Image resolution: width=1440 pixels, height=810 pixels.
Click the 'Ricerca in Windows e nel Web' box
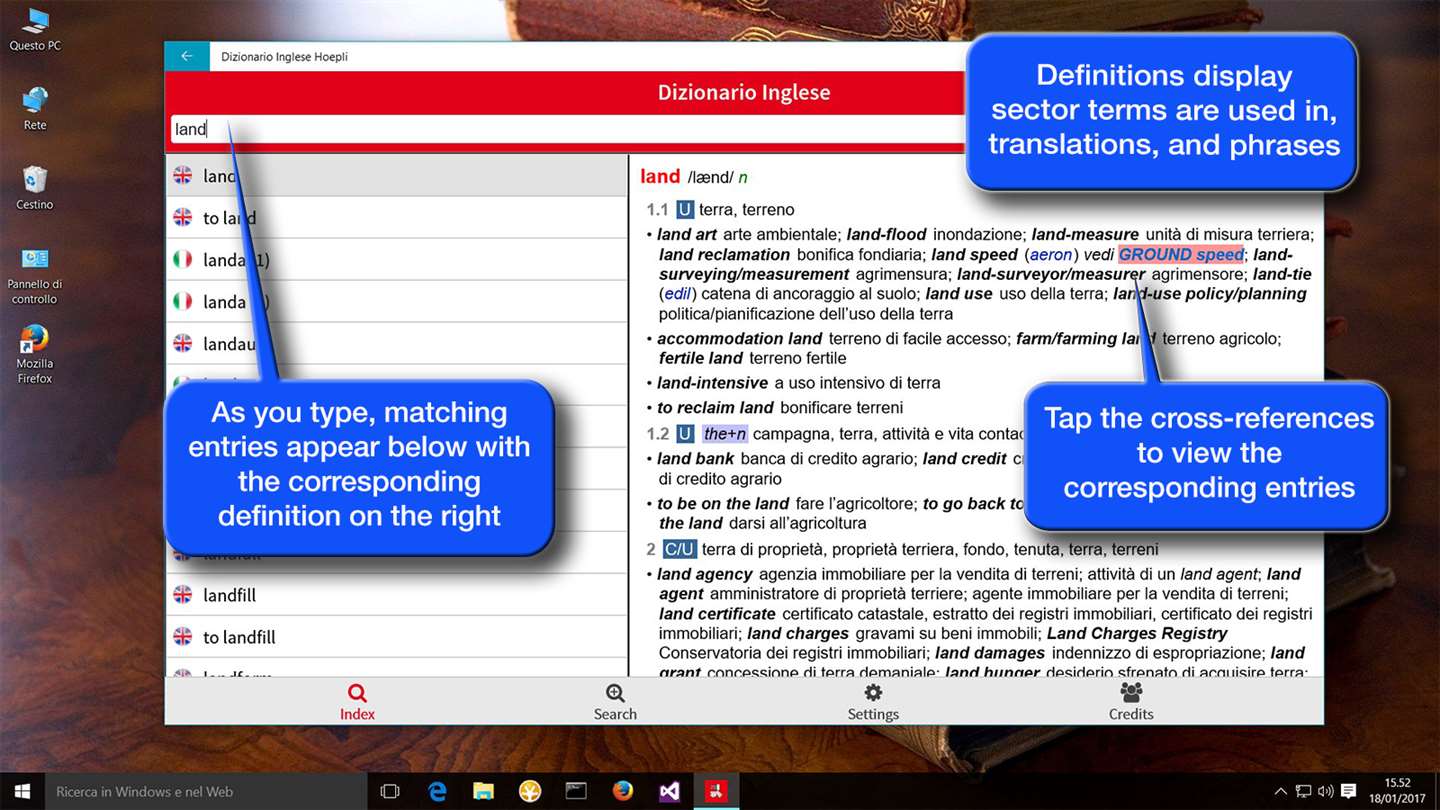pos(205,791)
